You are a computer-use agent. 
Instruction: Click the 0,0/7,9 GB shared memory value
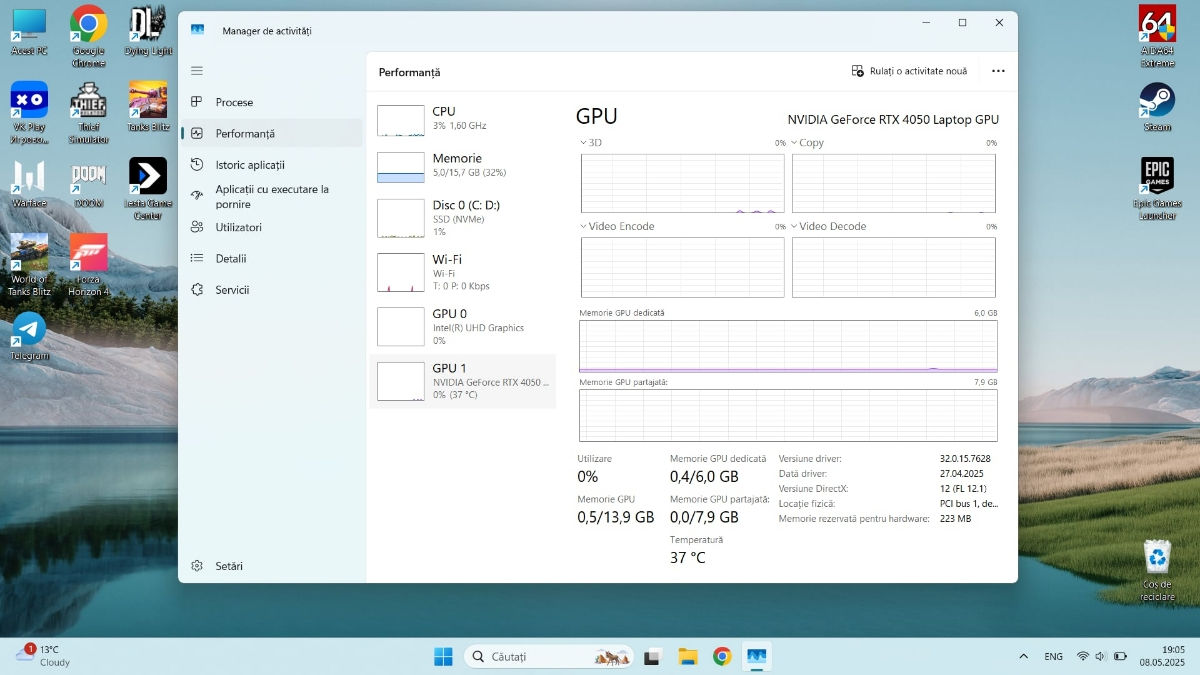(704, 517)
